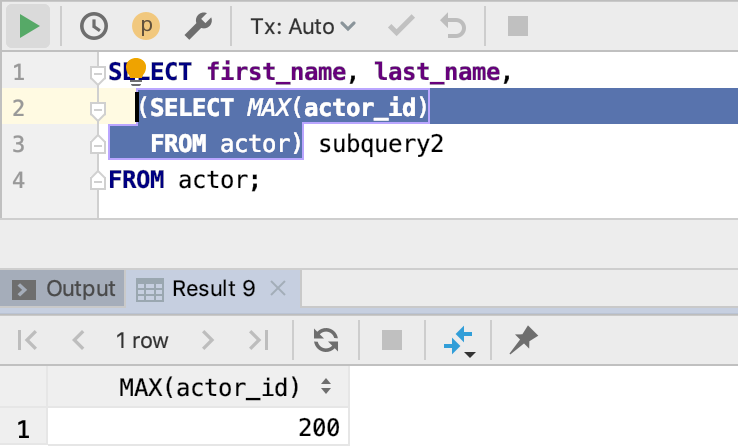Close the Result 9 tab
The image size is (738, 446).
[279, 289]
